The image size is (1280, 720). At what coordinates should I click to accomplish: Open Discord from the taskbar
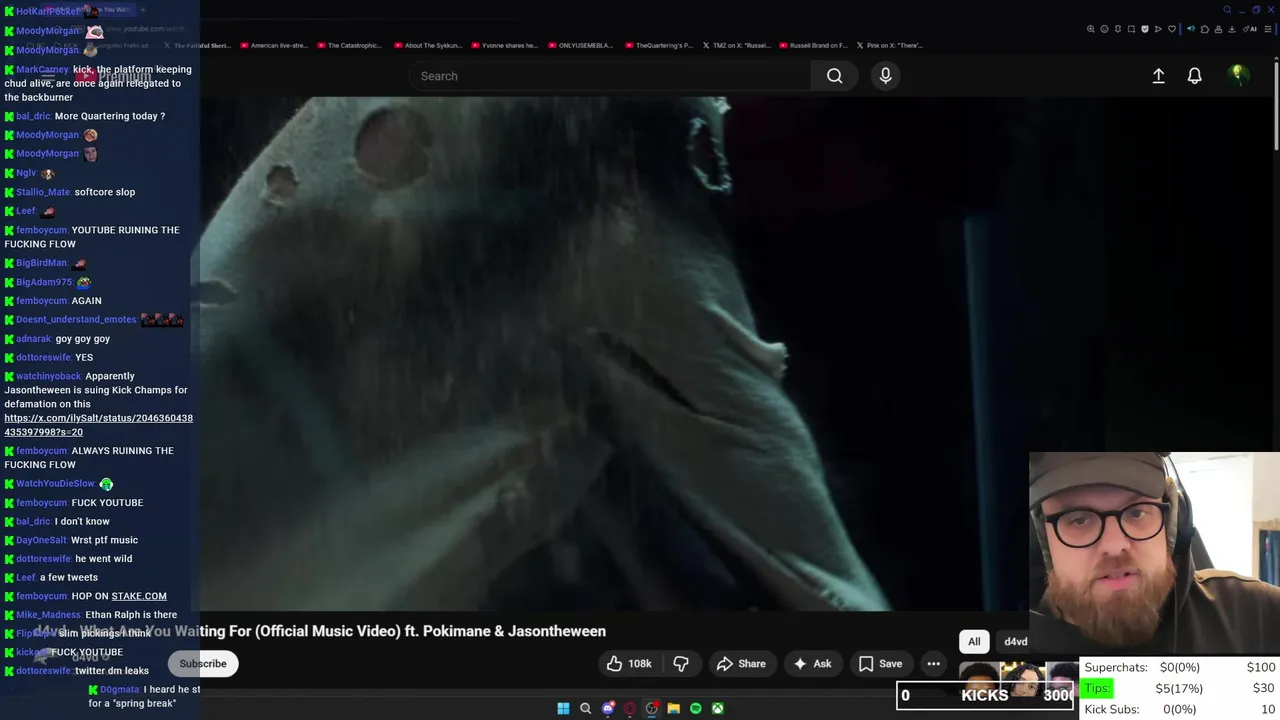[608, 708]
